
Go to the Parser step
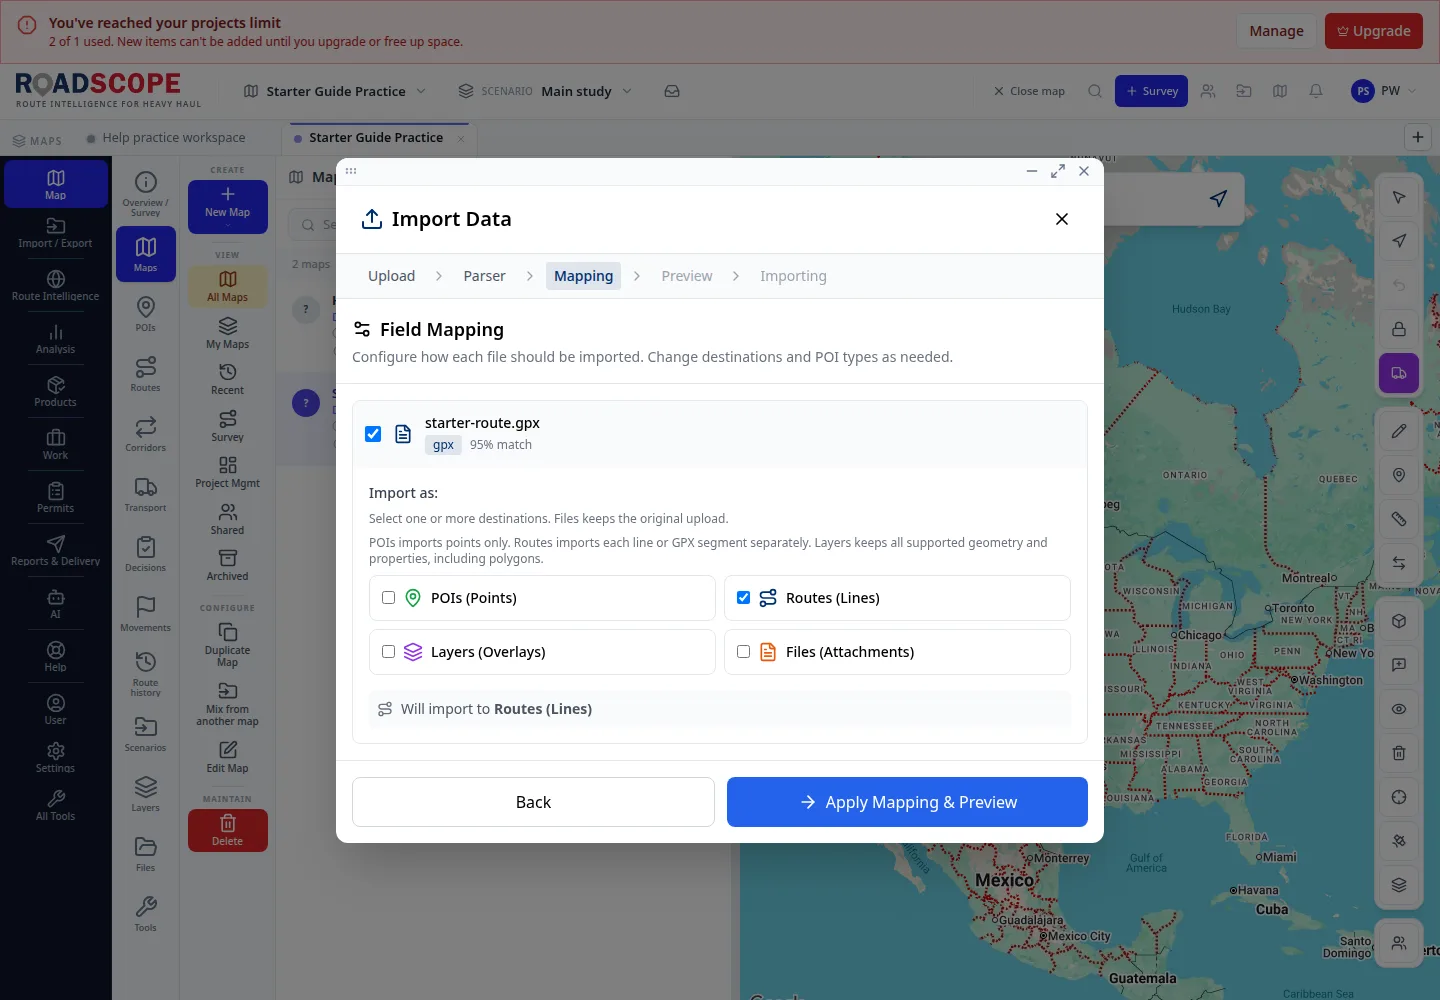(484, 276)
